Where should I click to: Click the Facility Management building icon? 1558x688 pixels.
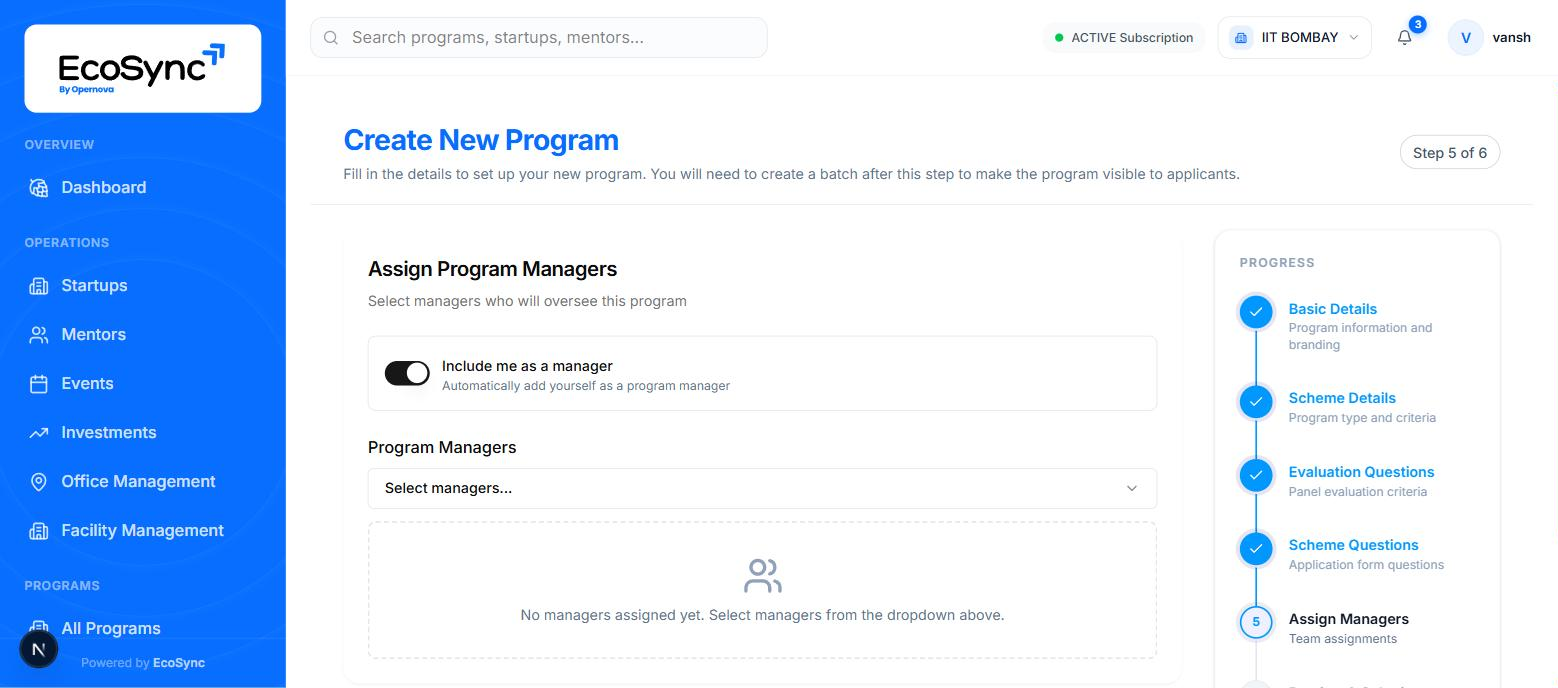point(39,531)
